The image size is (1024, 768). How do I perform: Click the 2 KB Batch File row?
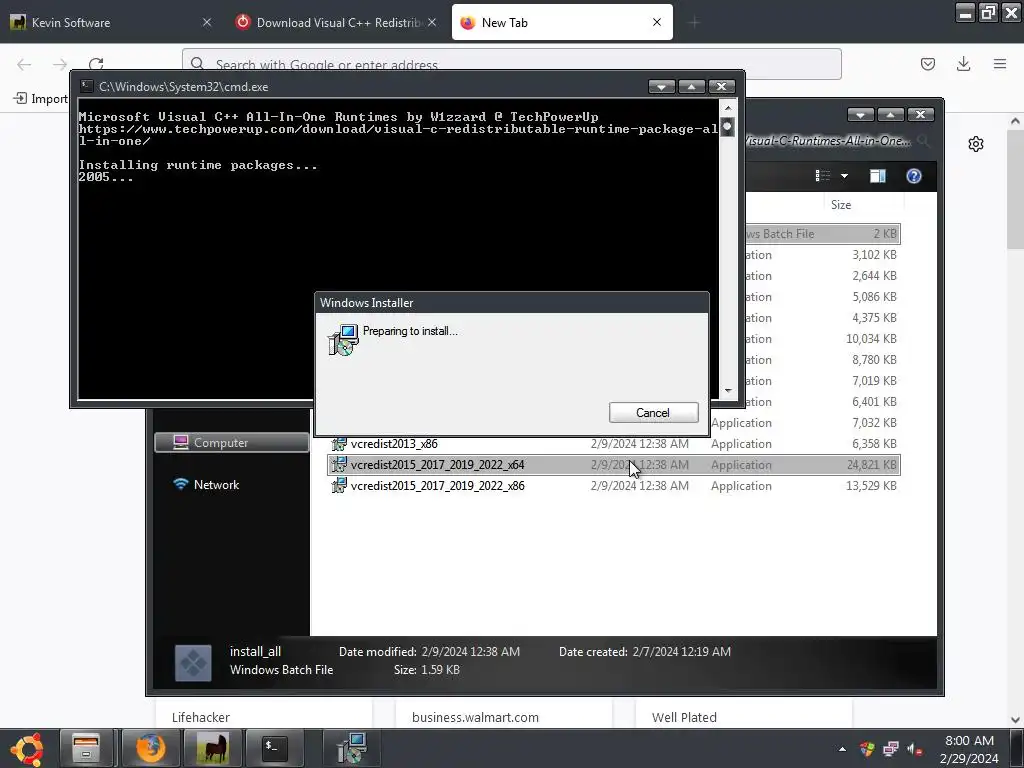[x=822, y=234]
